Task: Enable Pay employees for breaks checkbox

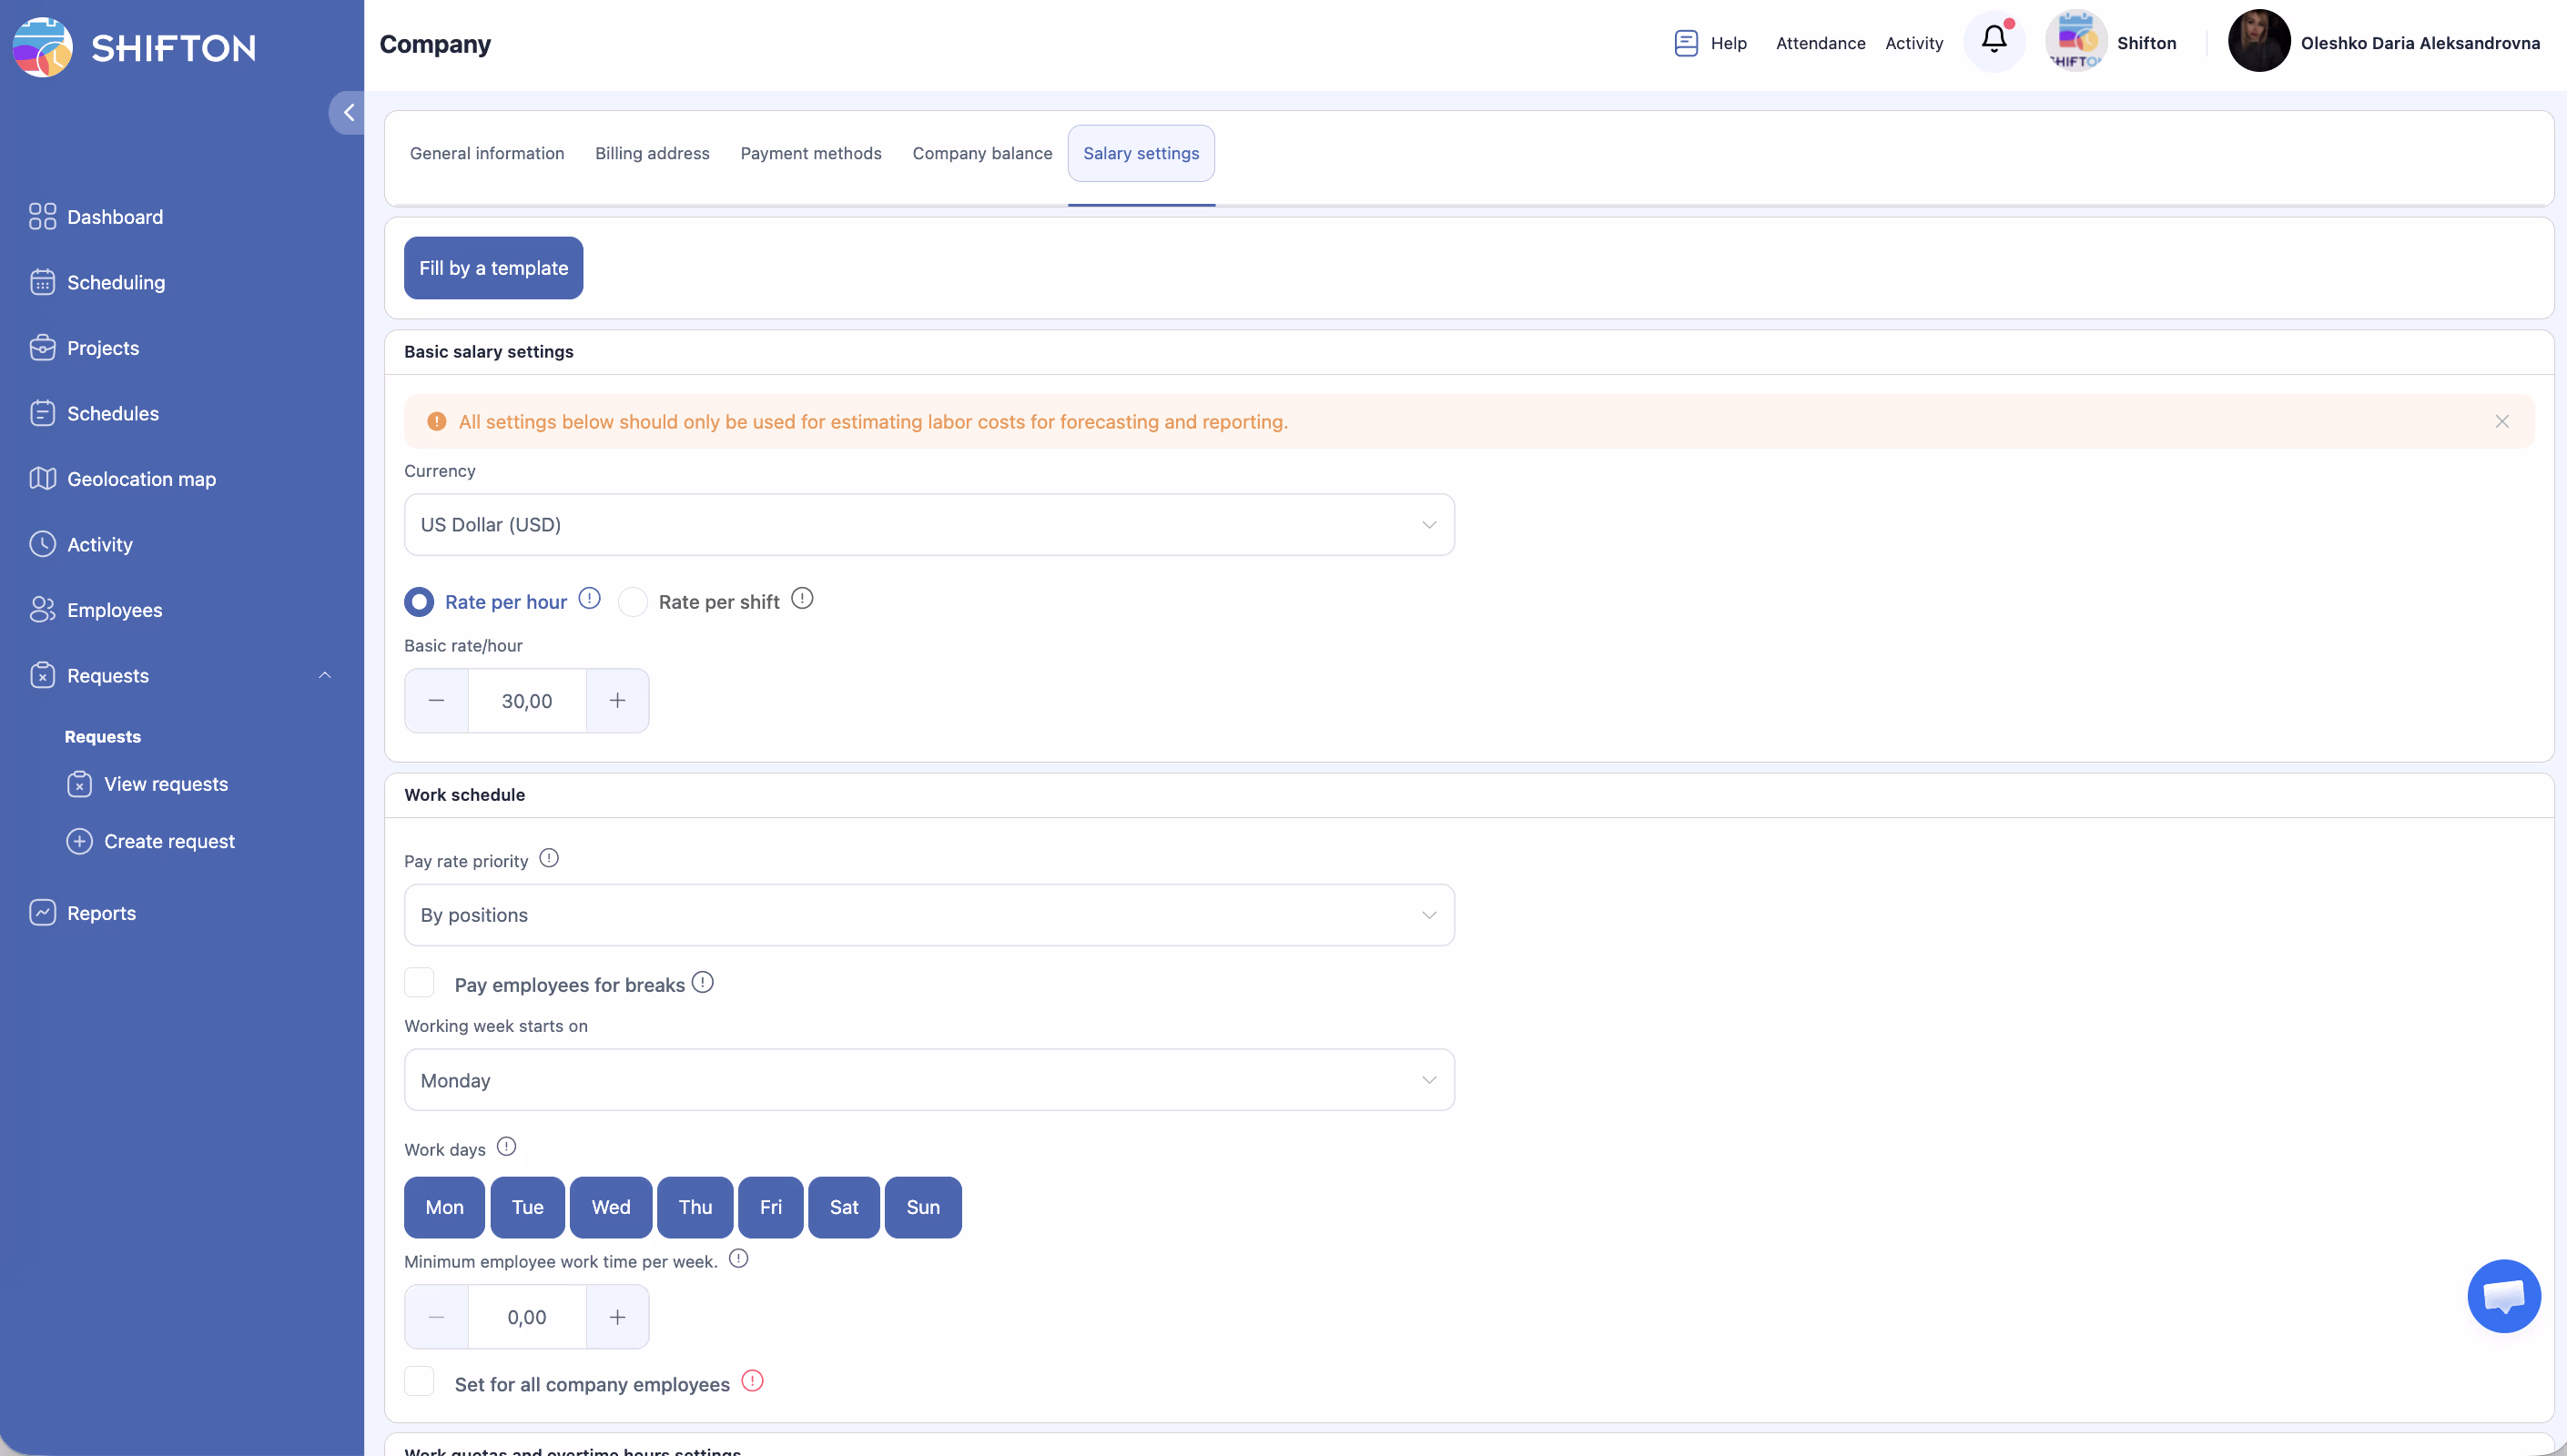Action: [419, 983]
